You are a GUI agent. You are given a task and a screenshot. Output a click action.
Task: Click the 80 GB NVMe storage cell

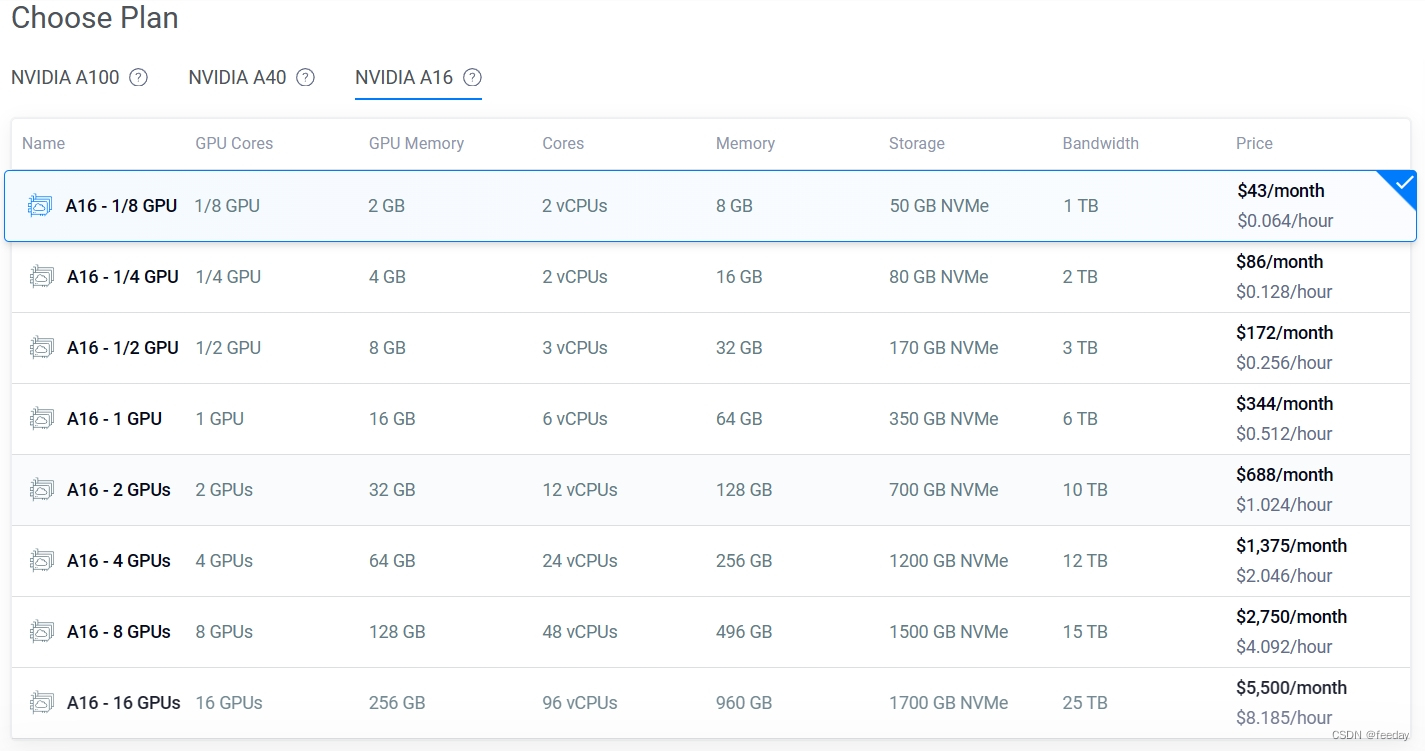[939, 277]
